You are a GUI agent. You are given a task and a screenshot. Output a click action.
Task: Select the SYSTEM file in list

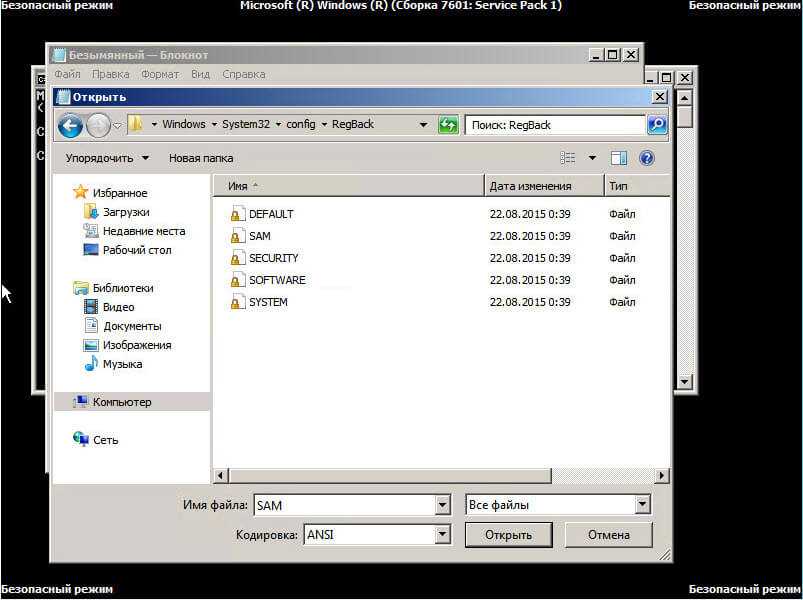pos(268,302)
